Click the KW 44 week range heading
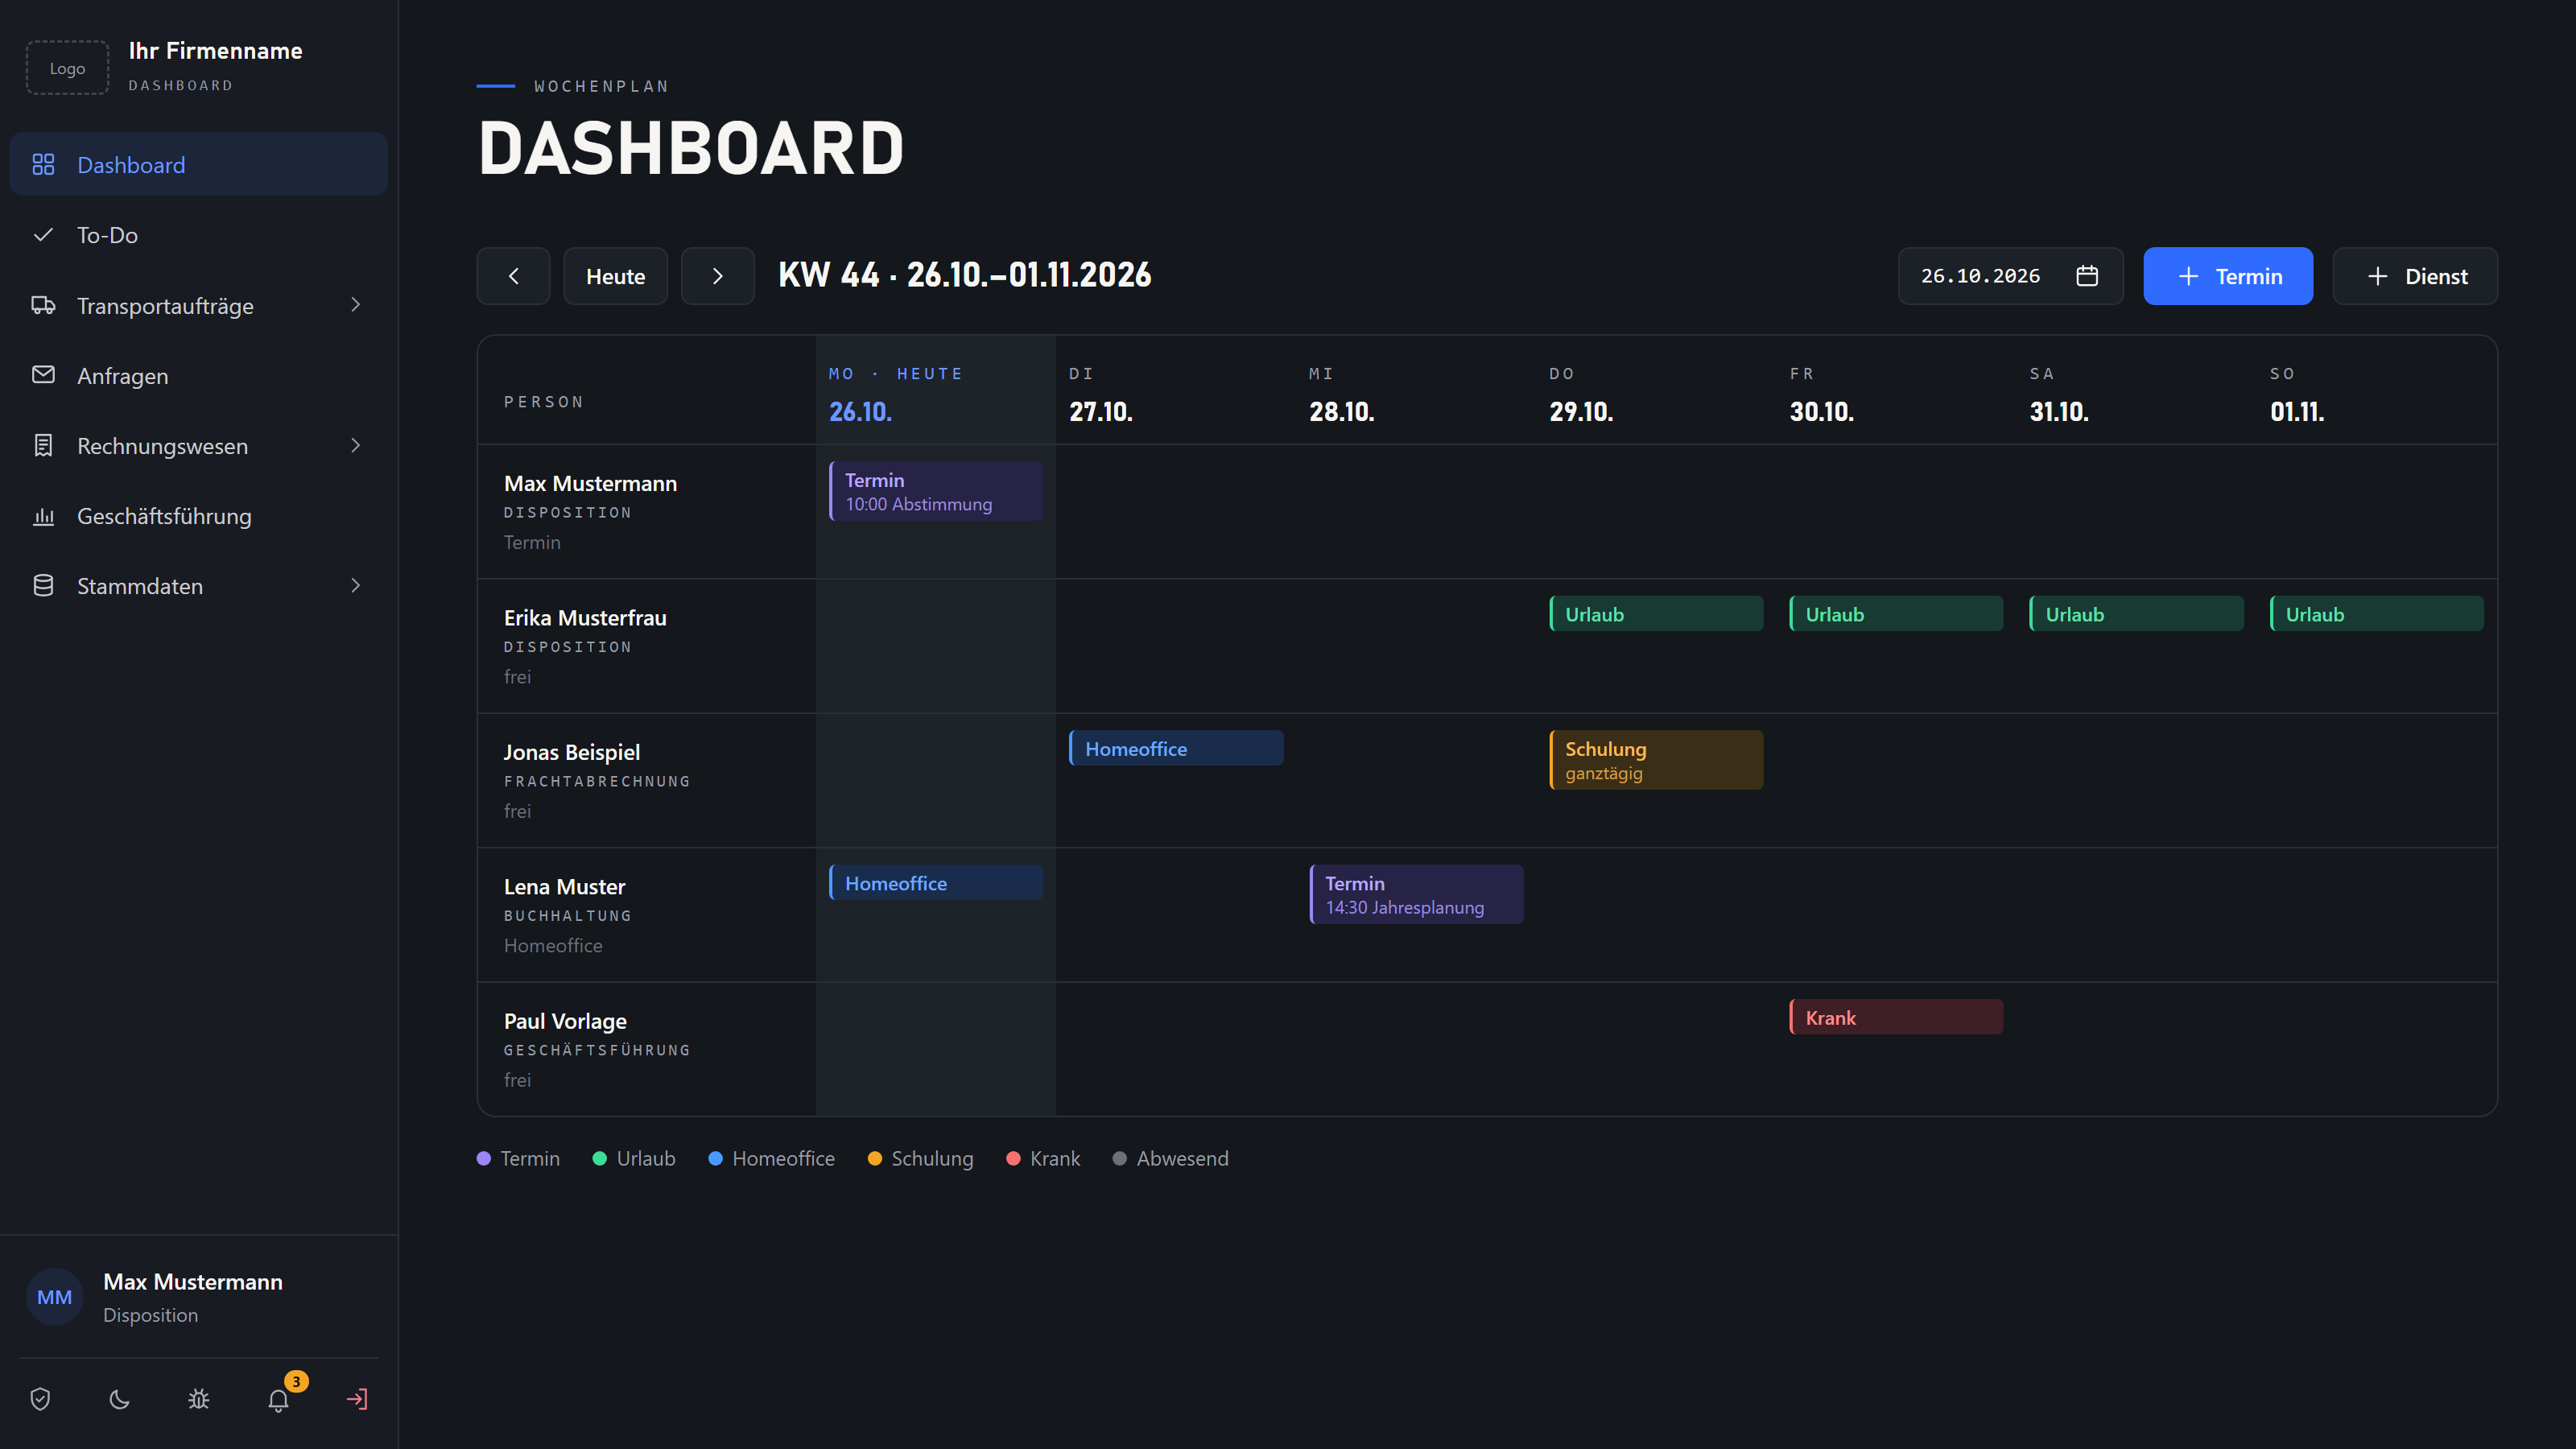 964,275
